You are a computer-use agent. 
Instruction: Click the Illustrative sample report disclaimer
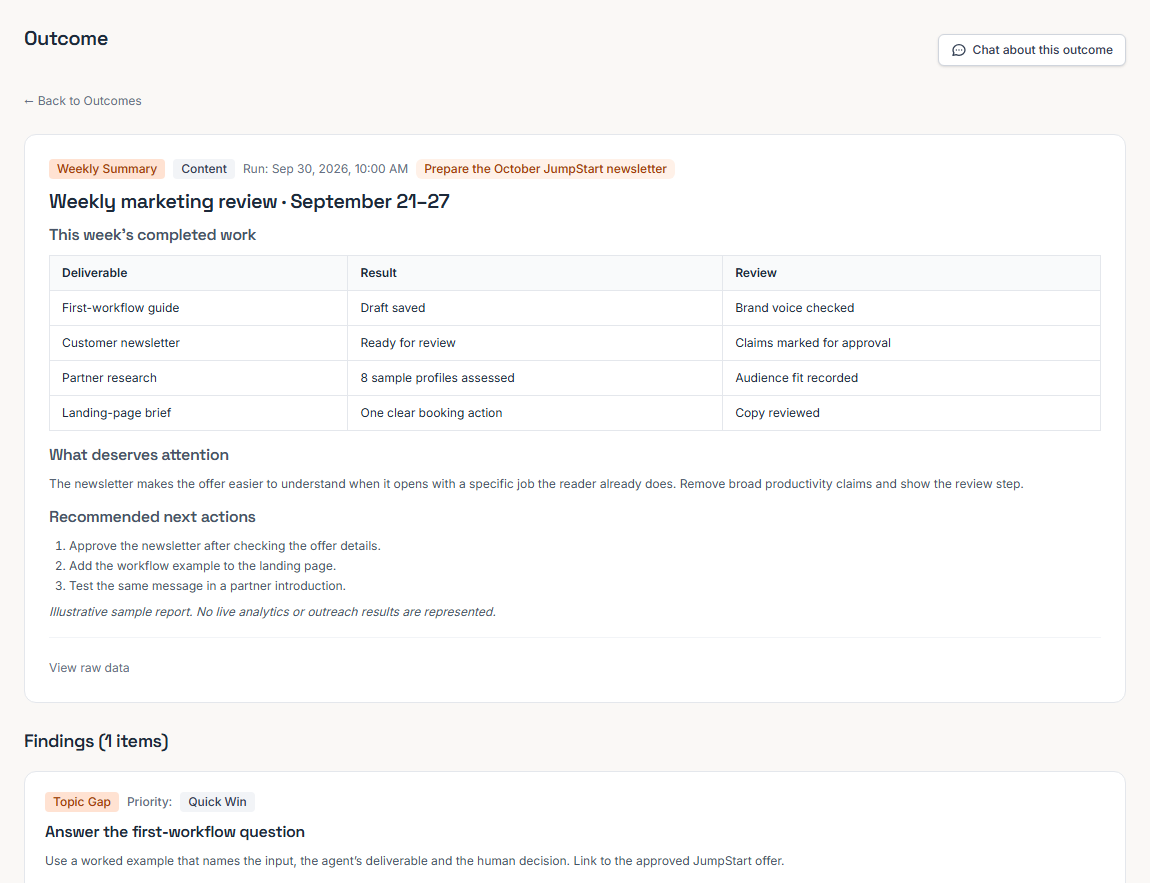(x=273, y=612)
